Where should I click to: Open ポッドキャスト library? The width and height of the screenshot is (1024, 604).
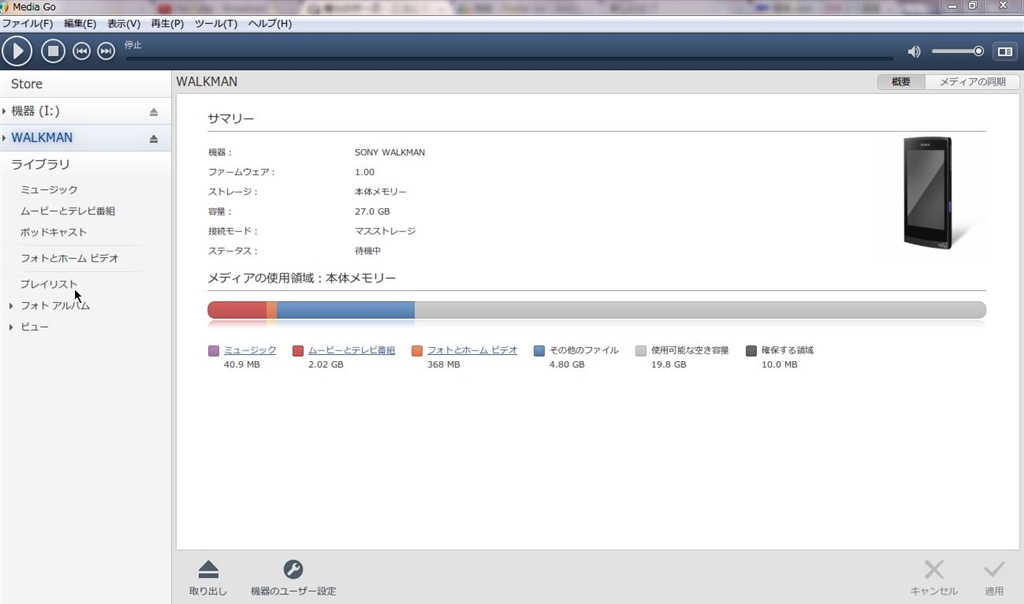tap(54, 232)
